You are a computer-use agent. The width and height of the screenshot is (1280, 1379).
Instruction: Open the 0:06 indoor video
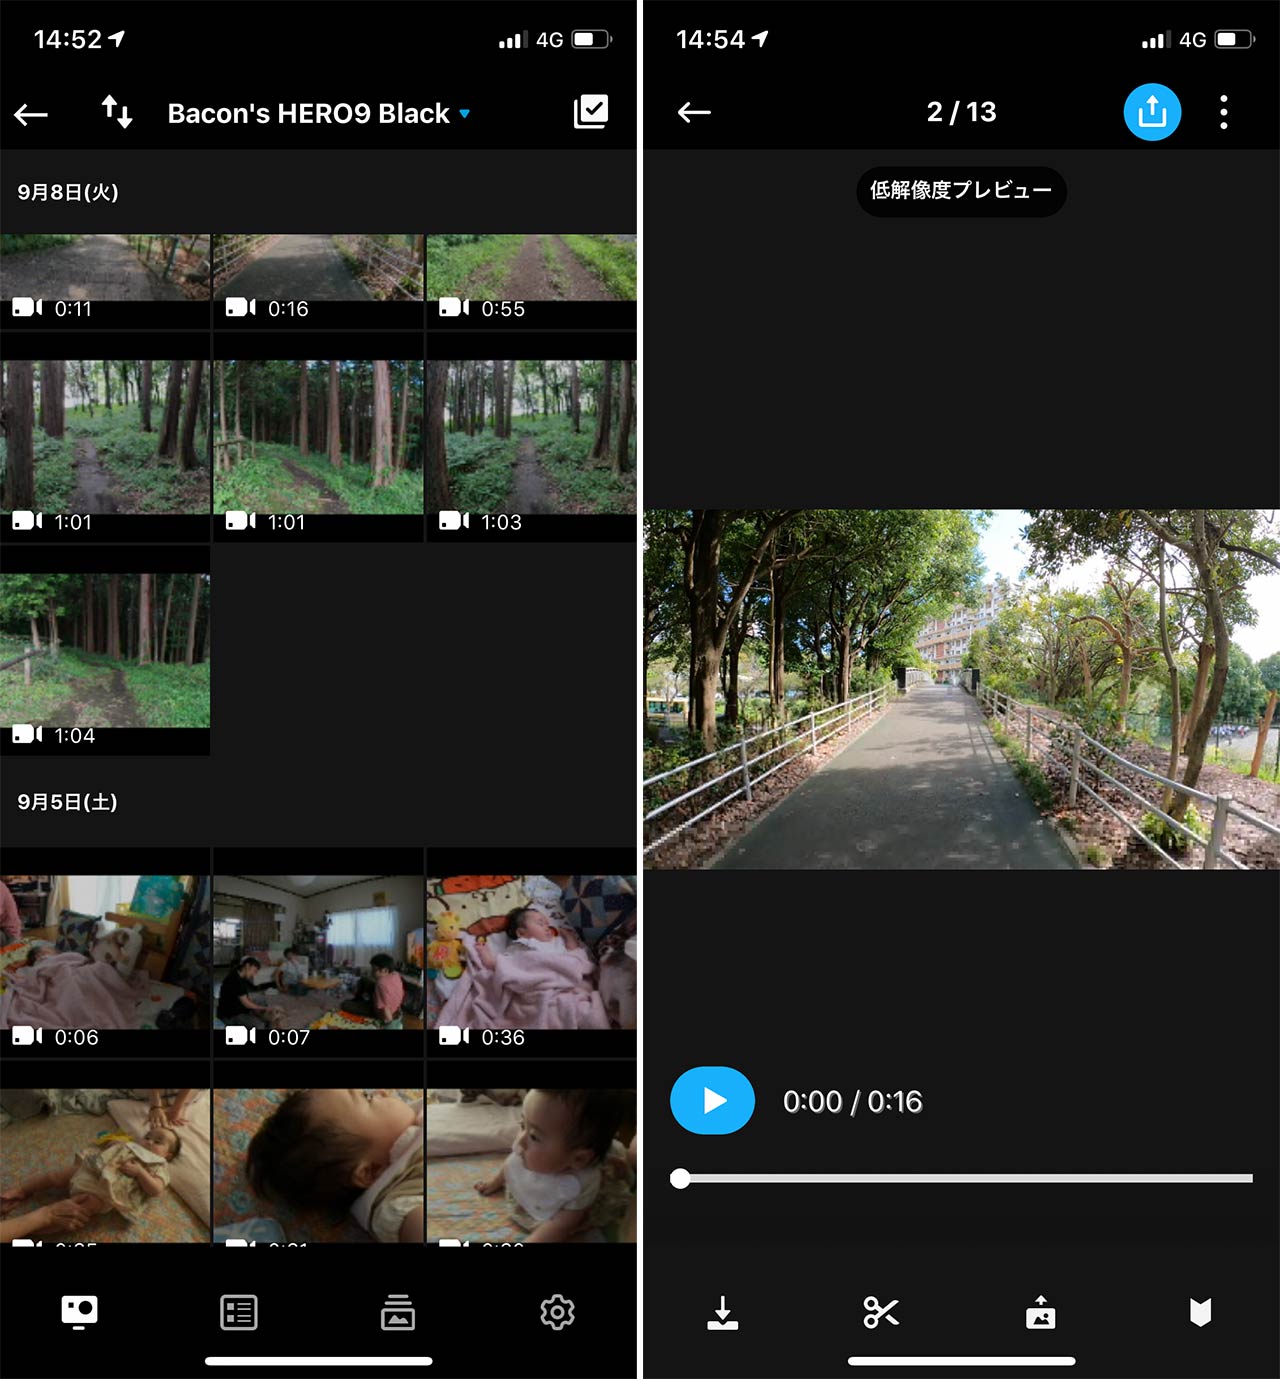pos(105,952)
